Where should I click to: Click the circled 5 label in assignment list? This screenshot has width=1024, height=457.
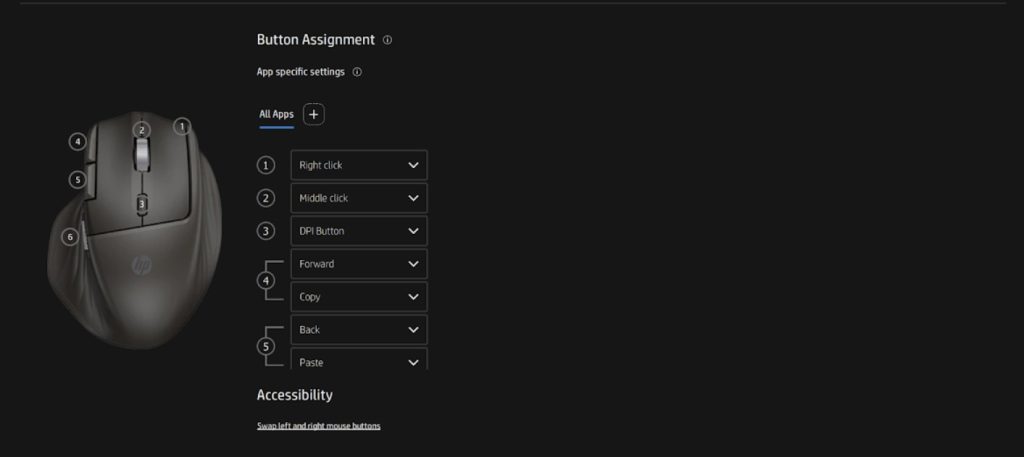[266, 347]
